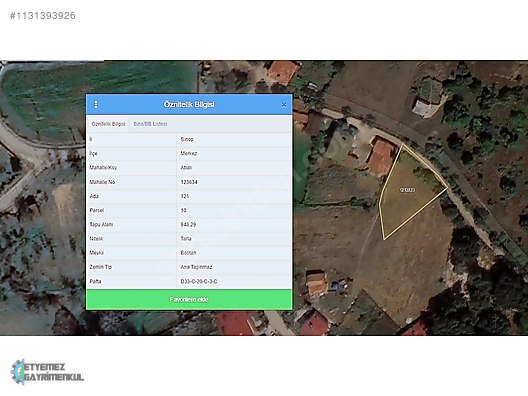
Task: Open the three-dot menu in dialog header
Action: (x=96, y=104)
